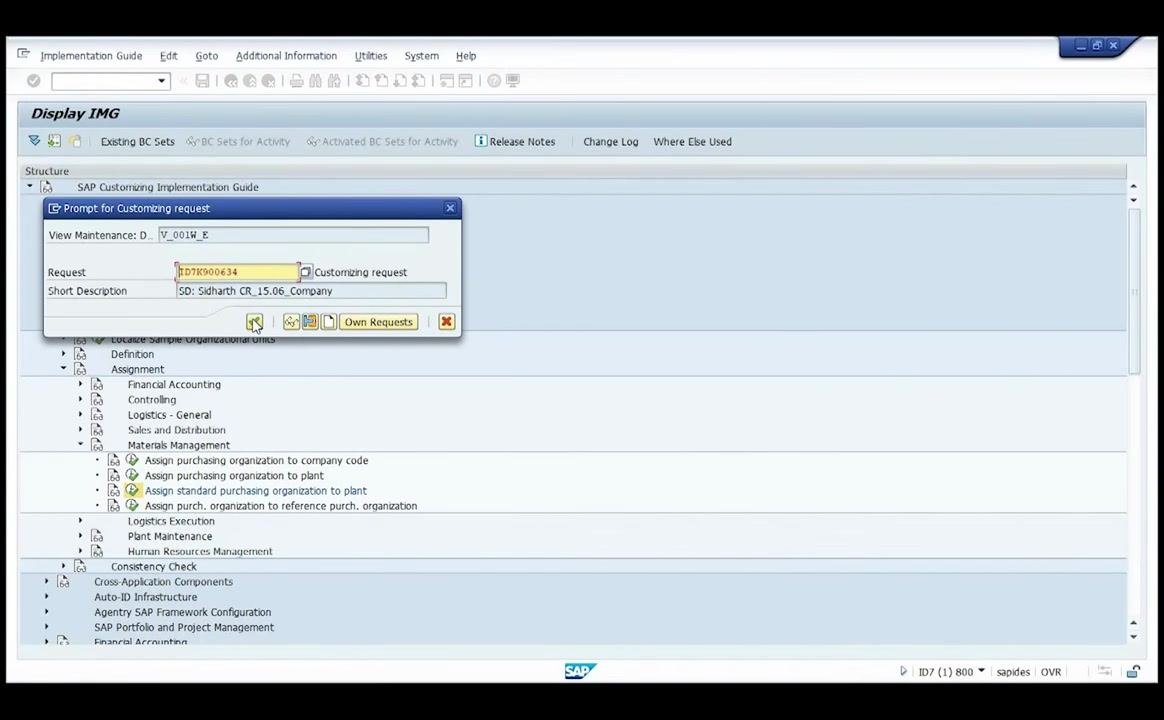Open the Additional Information menu

tap(287, 56)
